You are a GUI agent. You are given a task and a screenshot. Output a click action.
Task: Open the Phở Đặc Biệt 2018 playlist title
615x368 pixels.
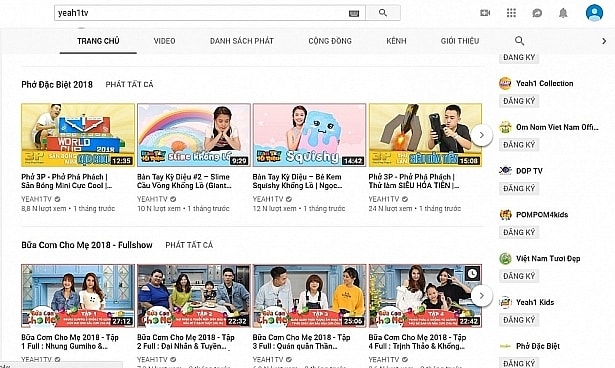[57, 84]
